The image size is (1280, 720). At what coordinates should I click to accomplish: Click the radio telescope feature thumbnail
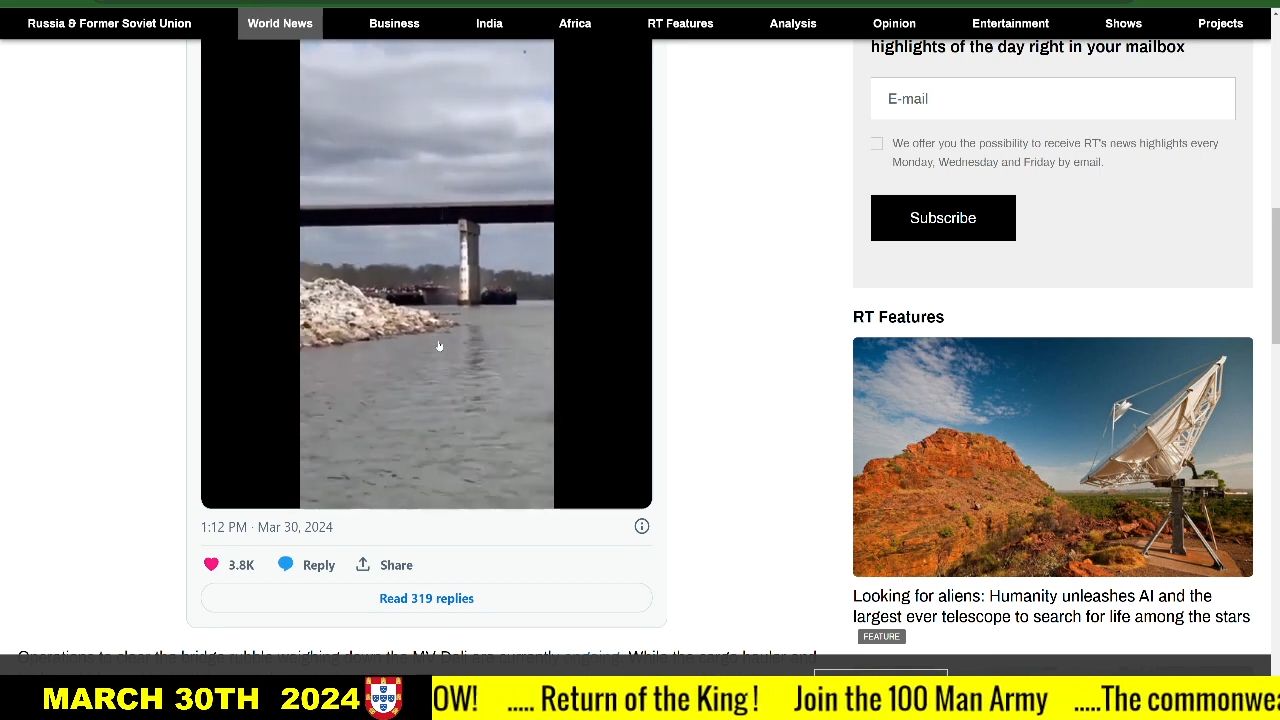point(1052,457)
